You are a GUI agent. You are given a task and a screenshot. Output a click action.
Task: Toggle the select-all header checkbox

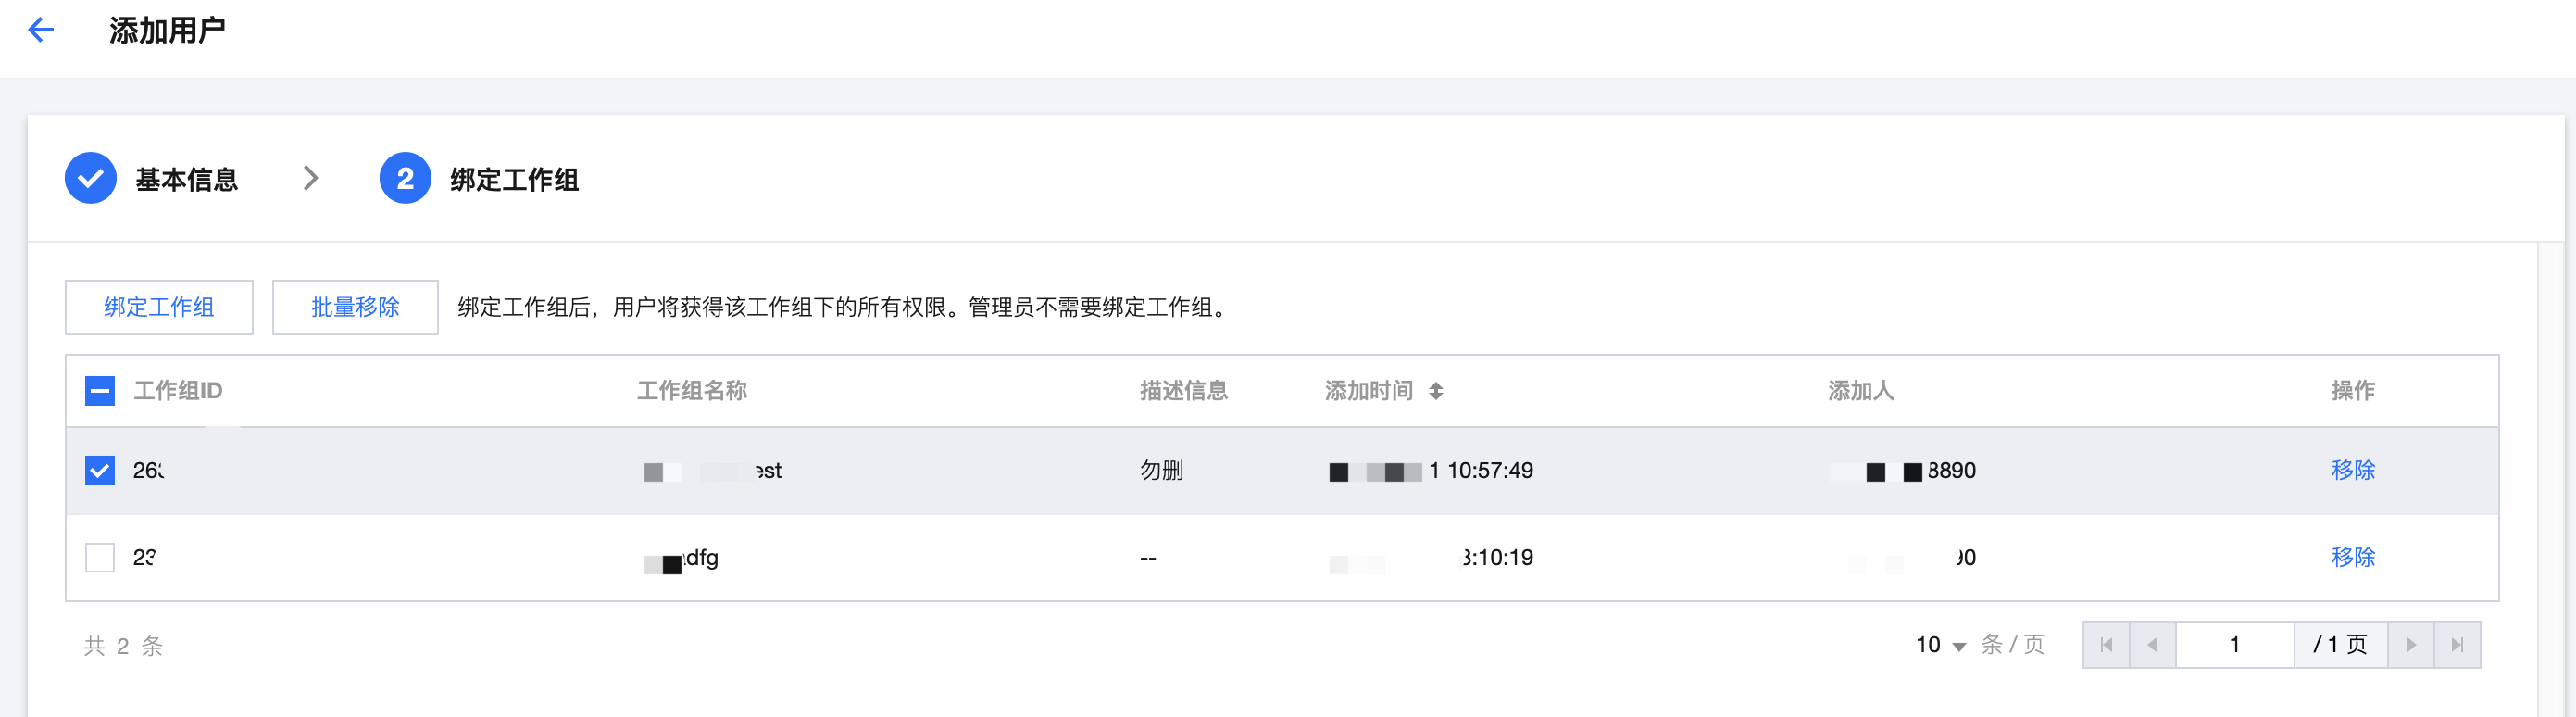click(x=100, y=391)
